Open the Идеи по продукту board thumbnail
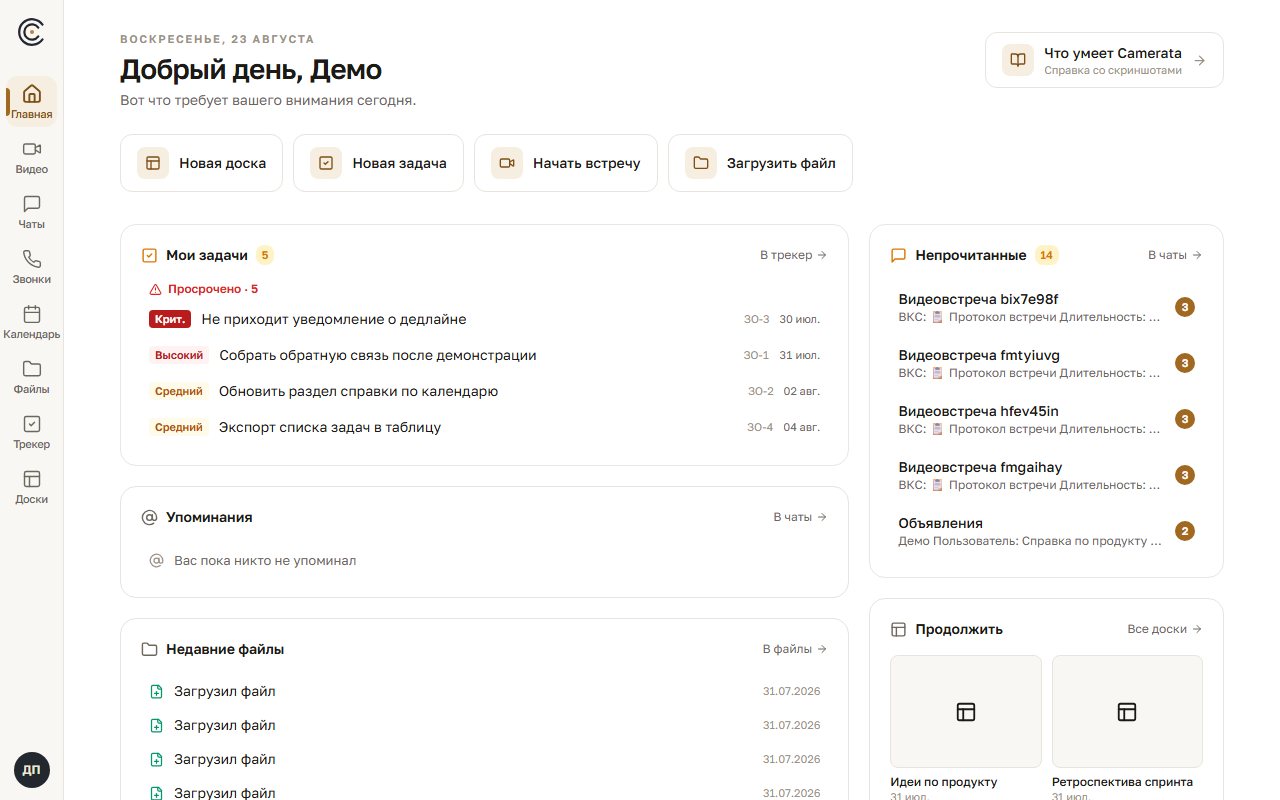The width and height of the screenshot is (1280, 800). 966,711
